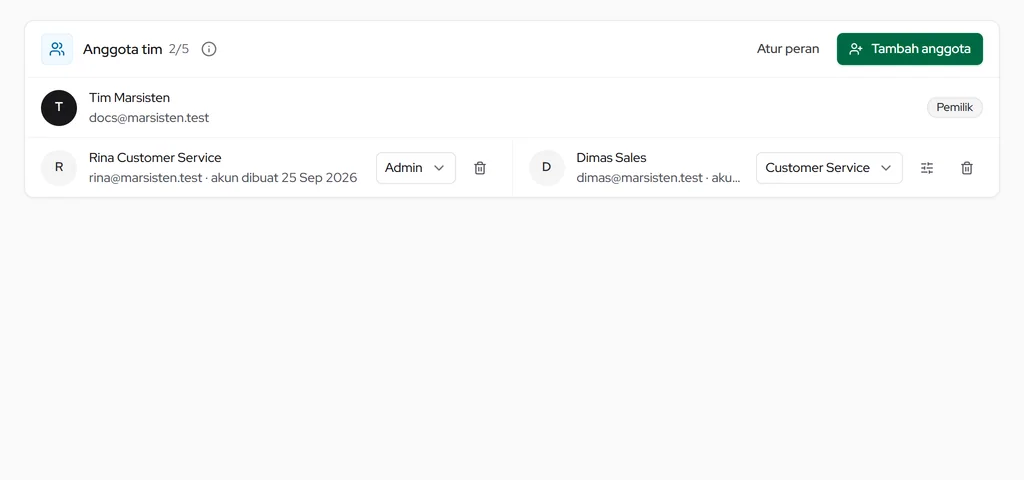Delete Dimas Sales via trash icon

967,168
